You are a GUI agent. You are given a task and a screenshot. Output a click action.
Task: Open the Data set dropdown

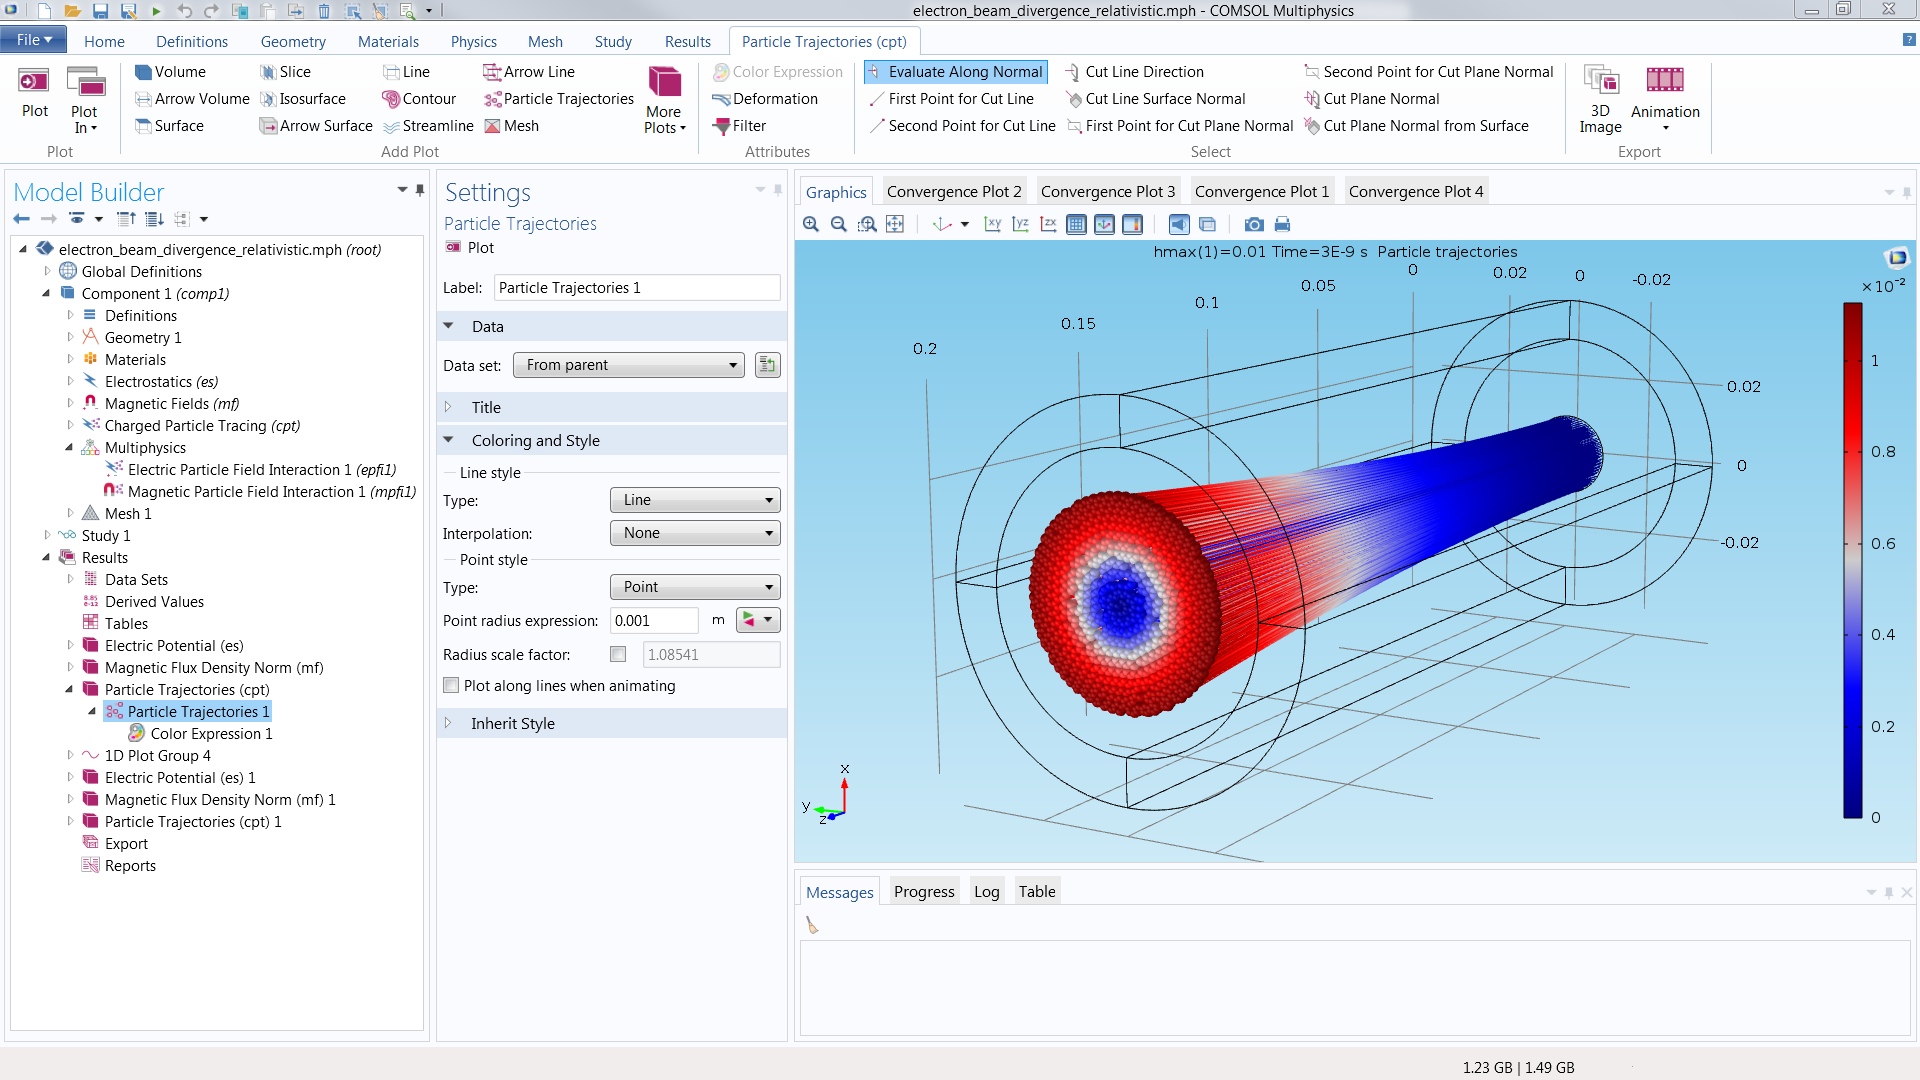(630, 365)
